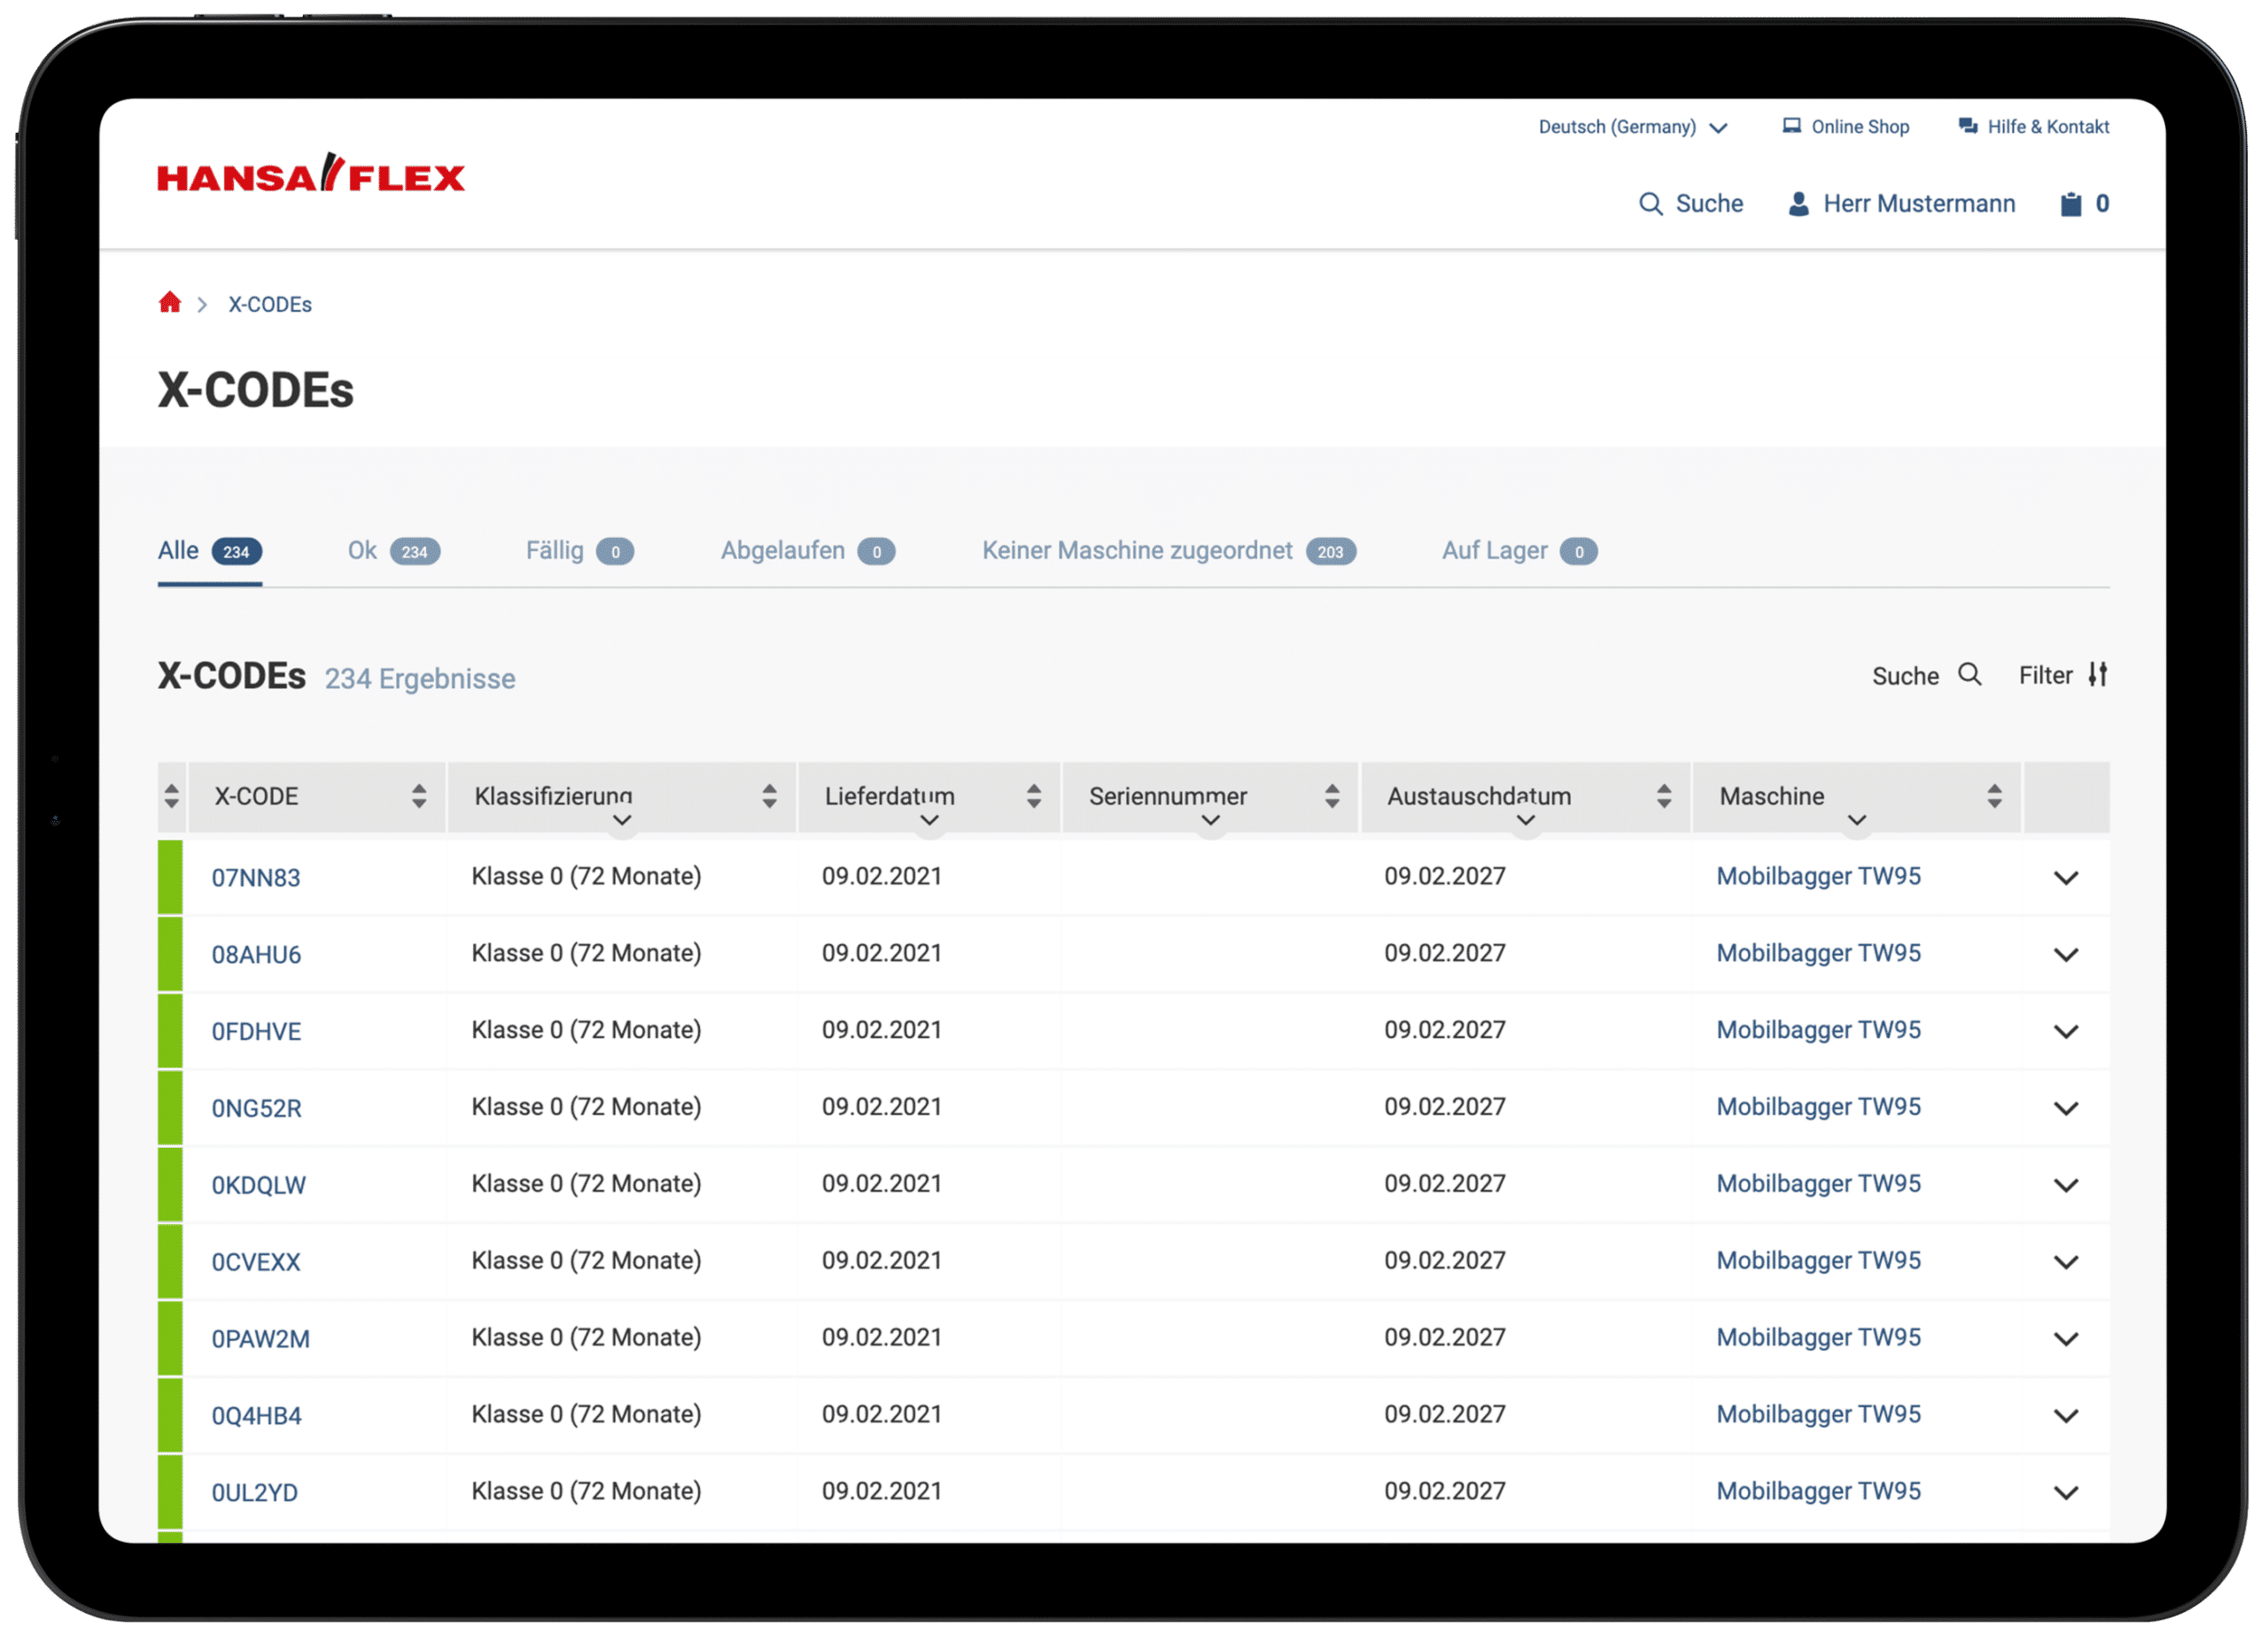Open the Filter sliders icon
The width and height of the screenshot is (2268, 1643).
(2097, 675)
